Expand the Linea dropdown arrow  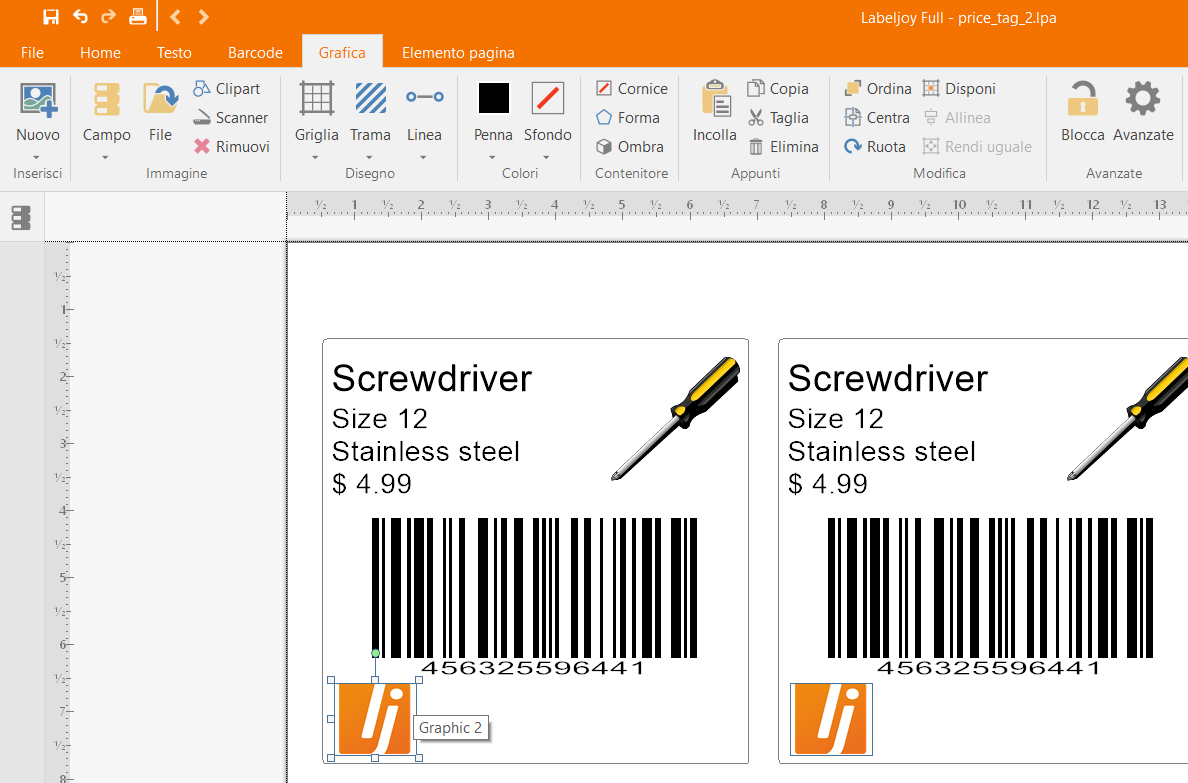tap(424, 158)
